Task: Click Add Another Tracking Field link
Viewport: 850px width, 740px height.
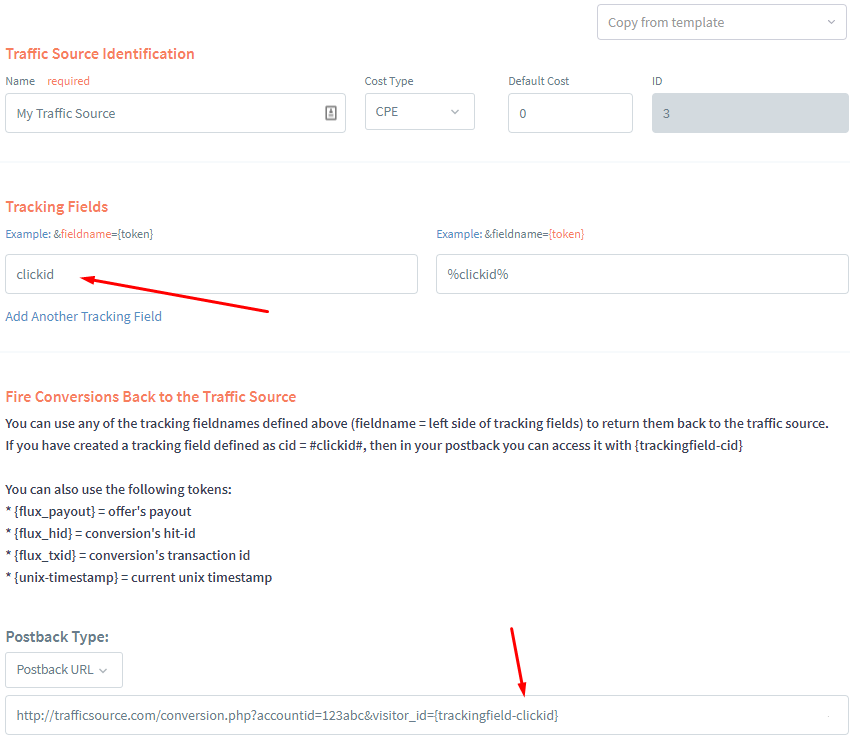Action: (x=83, y=316)
